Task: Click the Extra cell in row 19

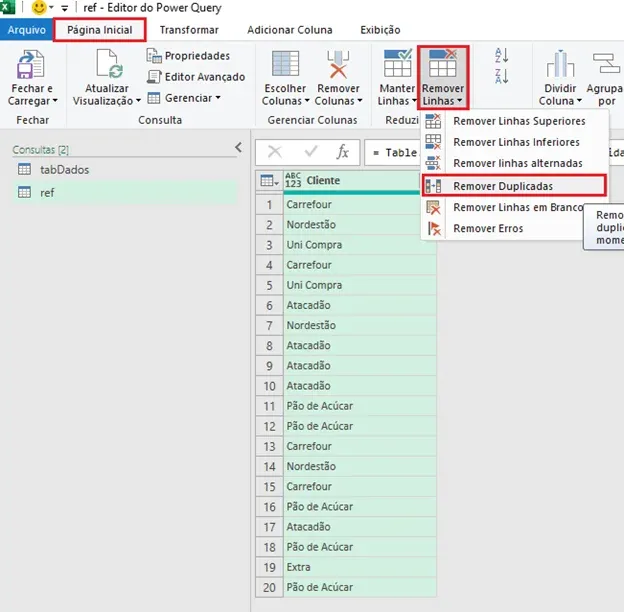Action: pos(360,567)
